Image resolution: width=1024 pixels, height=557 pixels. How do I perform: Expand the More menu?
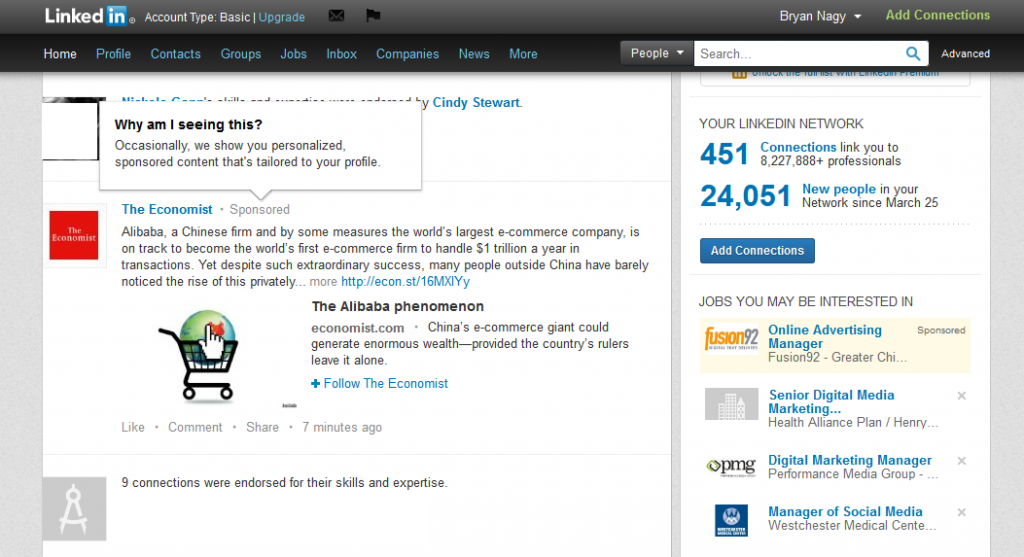pyautogui.click(x=523, y=54)
